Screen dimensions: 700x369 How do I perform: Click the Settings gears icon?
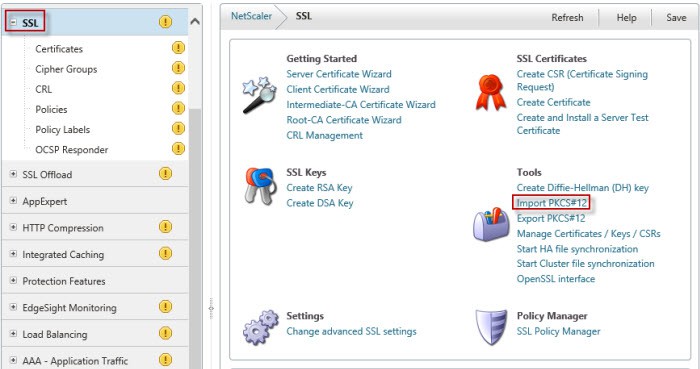[x=260, y=327]
